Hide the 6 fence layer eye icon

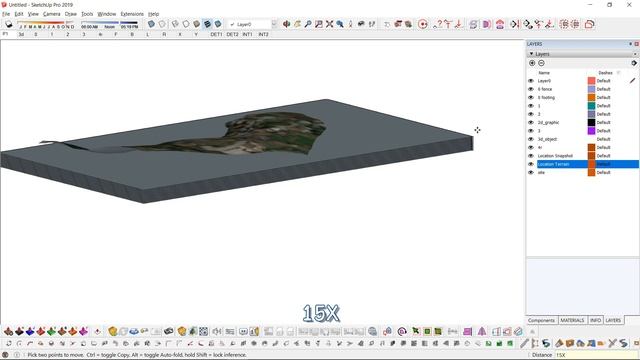531,89
